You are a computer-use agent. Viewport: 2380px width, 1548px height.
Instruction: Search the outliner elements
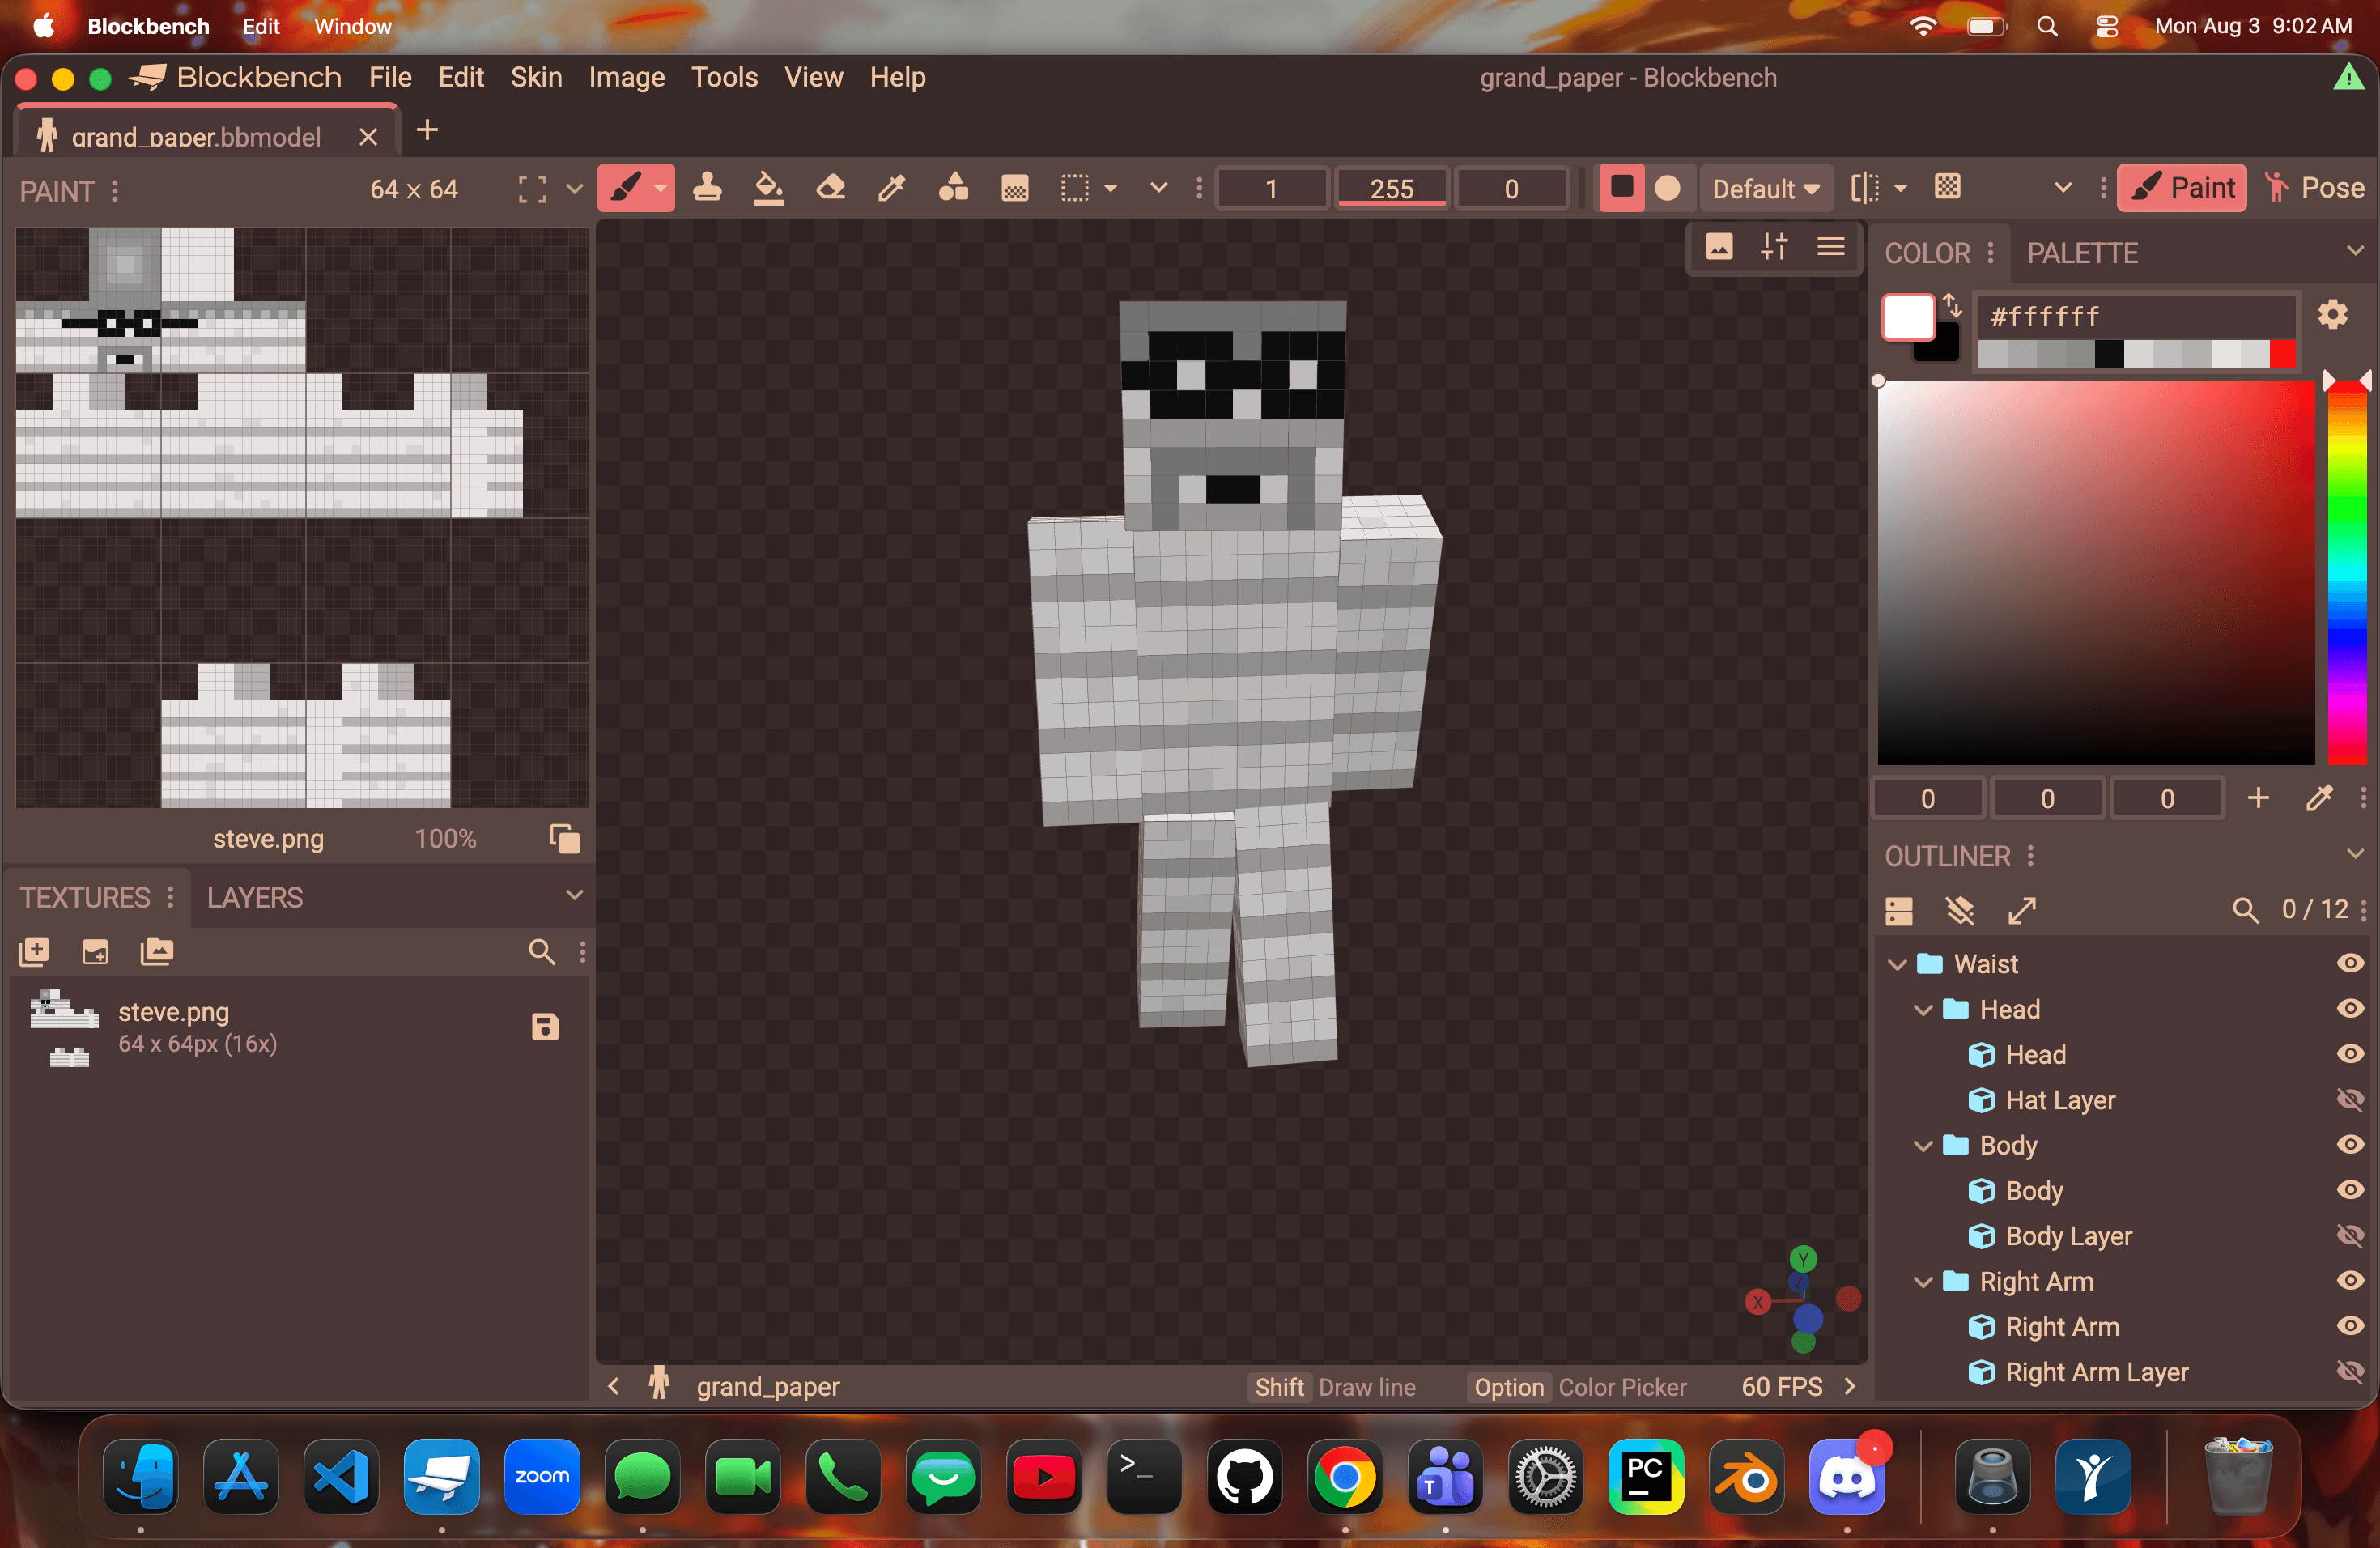tap(2245, 910)
